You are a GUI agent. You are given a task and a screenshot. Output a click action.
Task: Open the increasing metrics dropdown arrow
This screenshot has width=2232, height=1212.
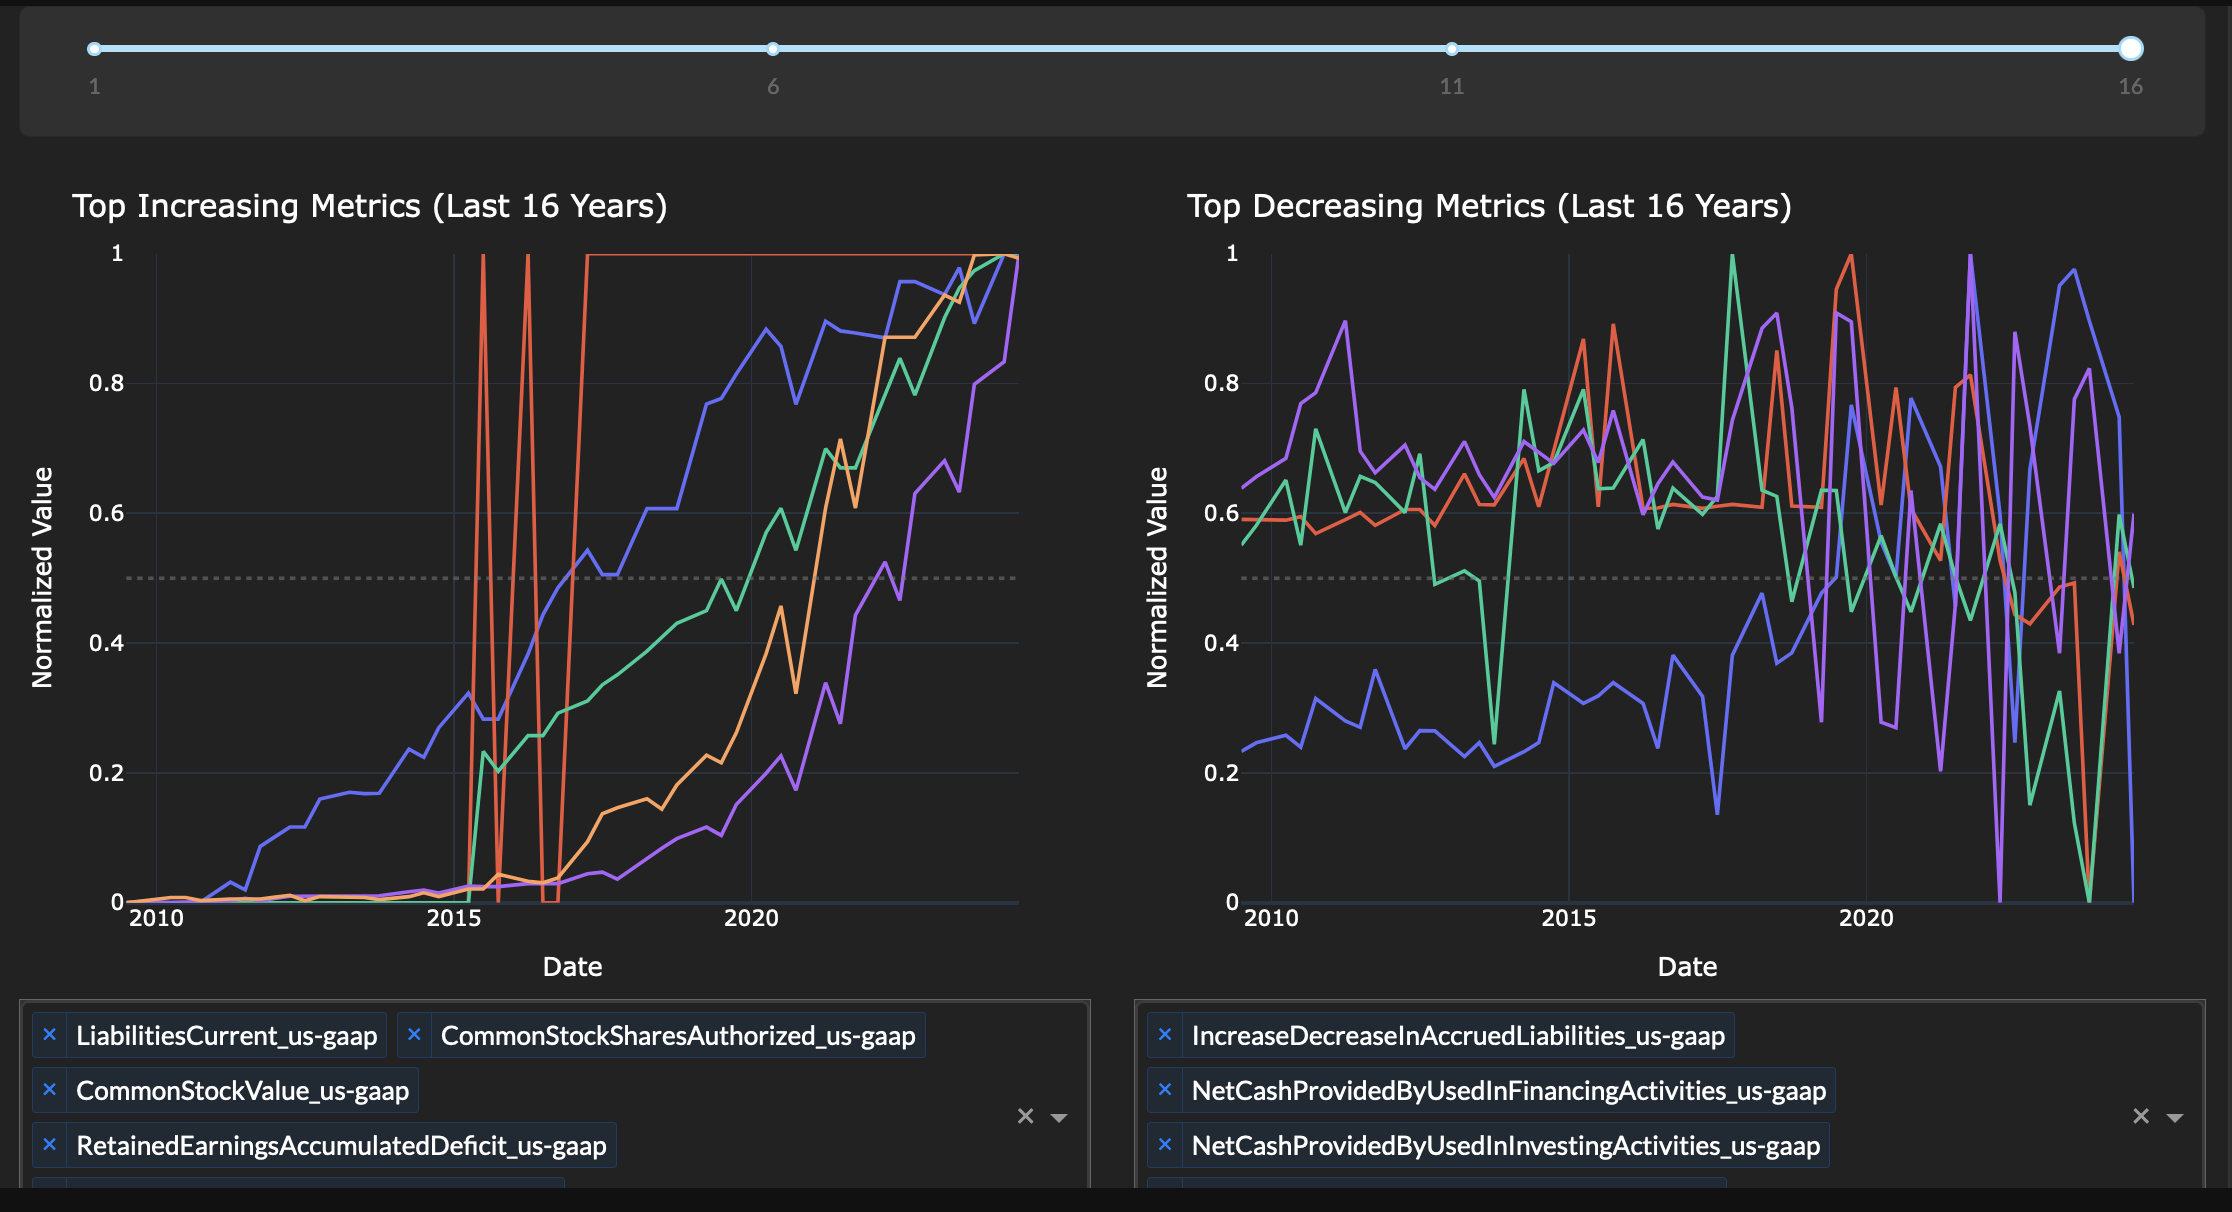pyautogui.click(x=1059, y=1117)
